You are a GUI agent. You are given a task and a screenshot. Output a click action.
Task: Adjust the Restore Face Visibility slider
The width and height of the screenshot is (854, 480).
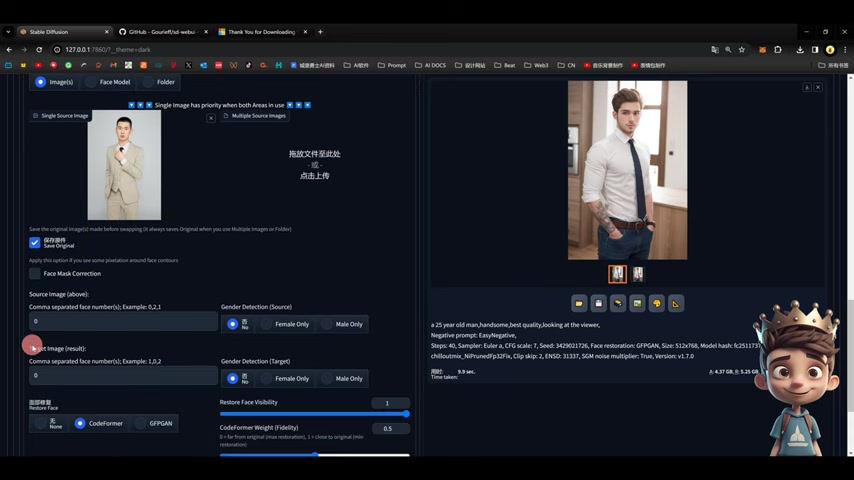(314, 413)
